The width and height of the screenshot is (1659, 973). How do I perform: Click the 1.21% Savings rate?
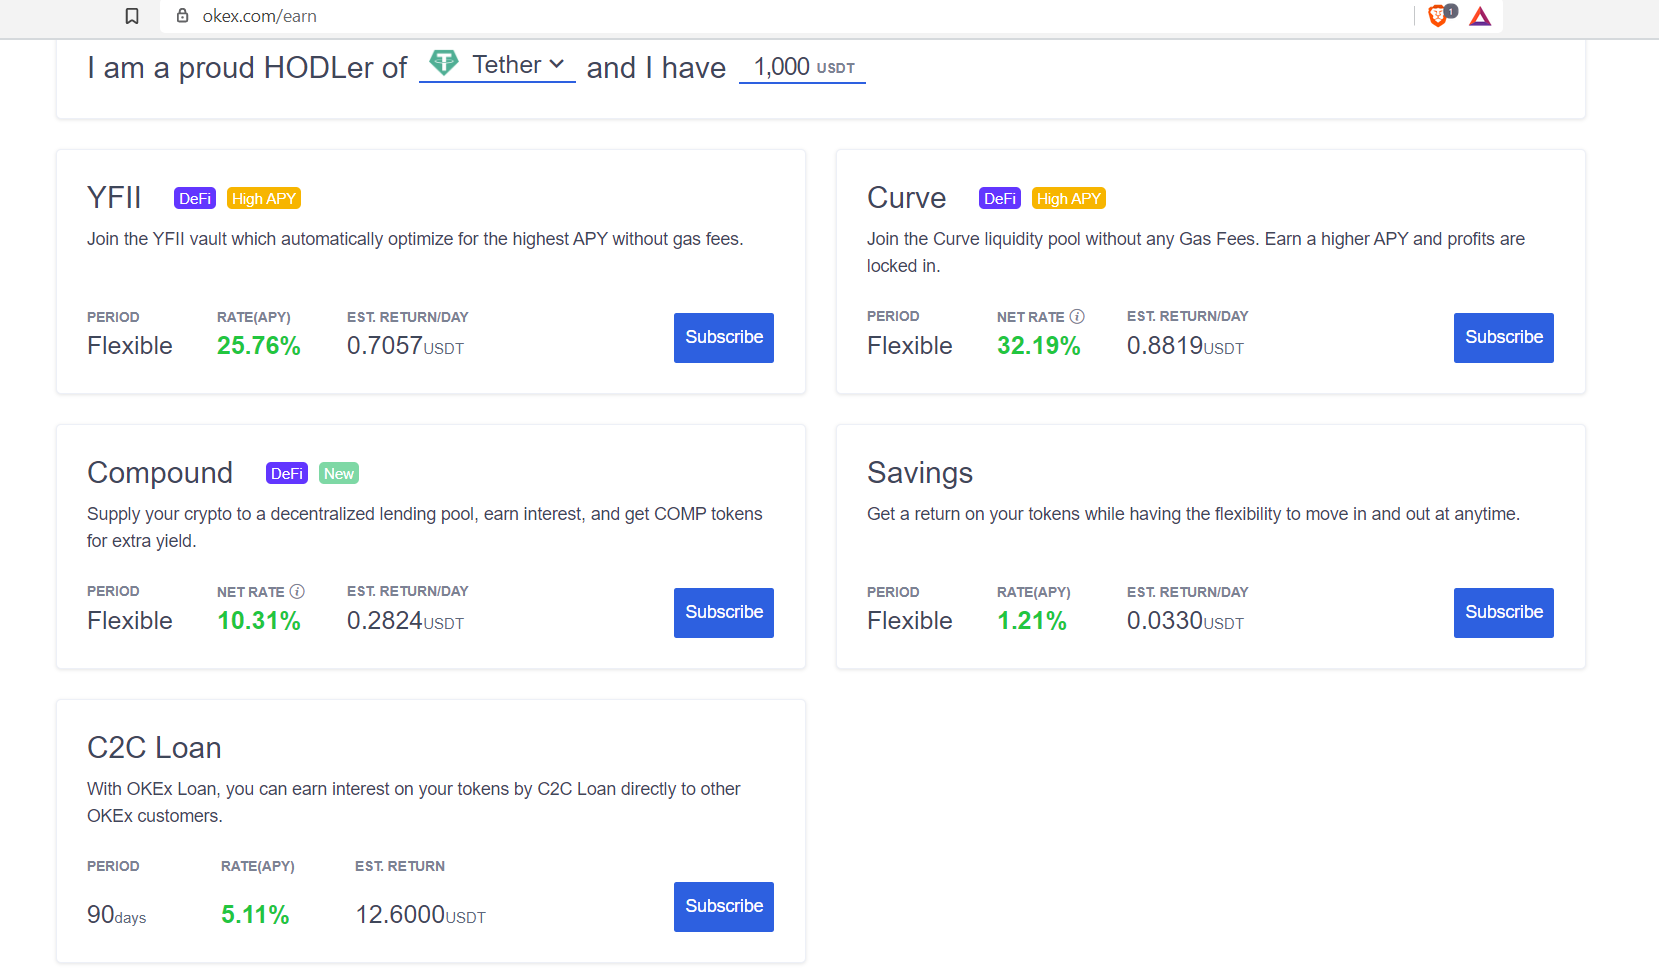point(1032,621)
